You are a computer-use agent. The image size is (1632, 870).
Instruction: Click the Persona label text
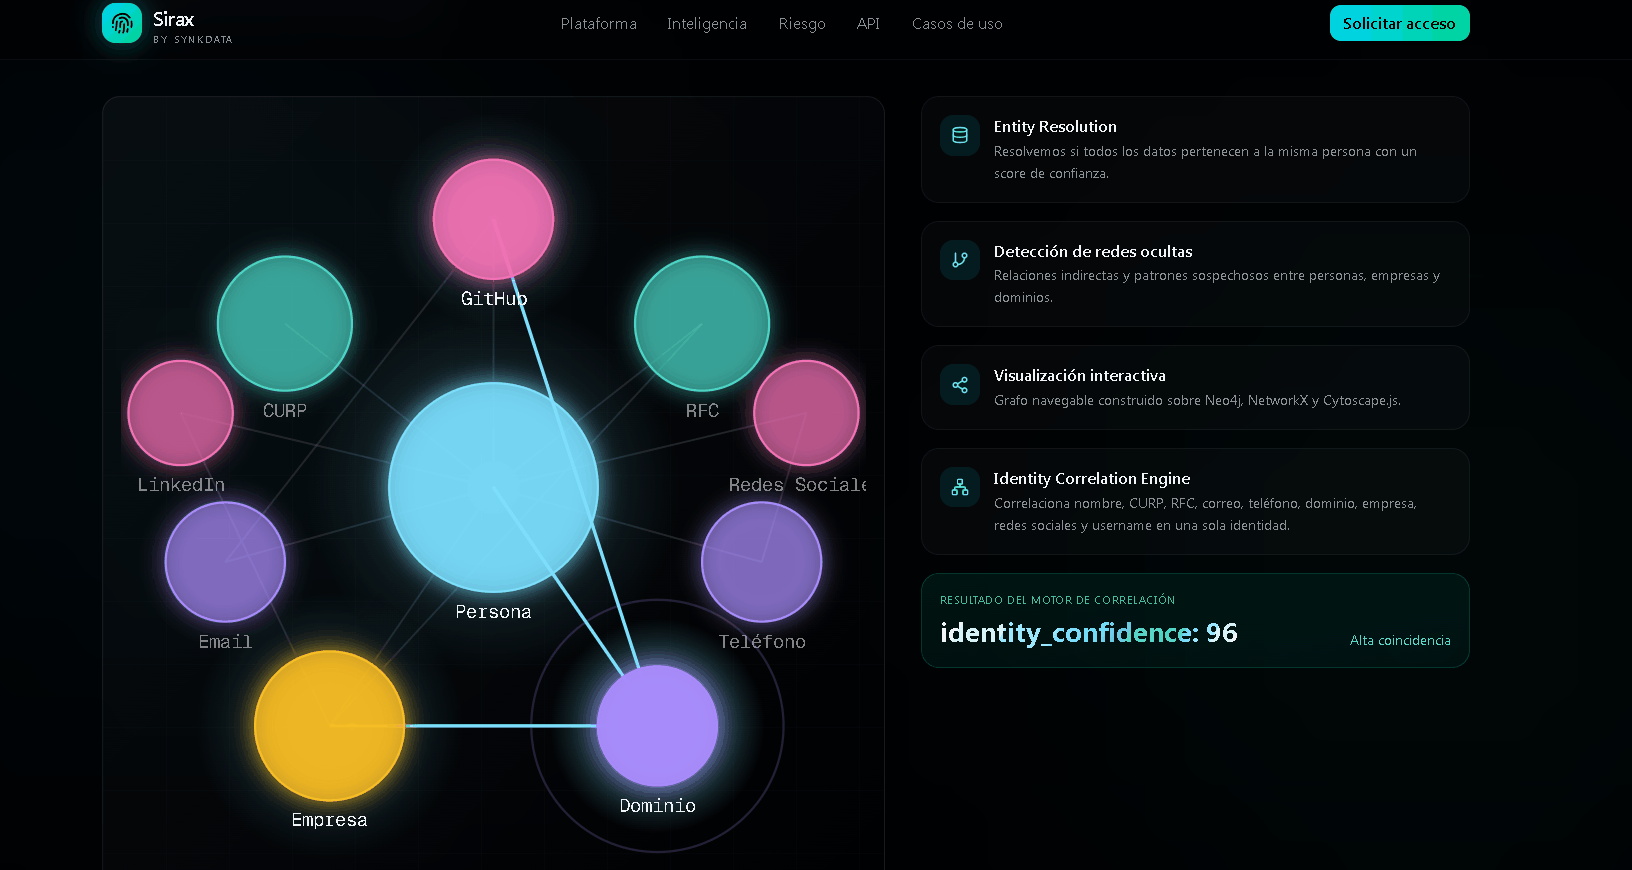[x=493, y=612]
